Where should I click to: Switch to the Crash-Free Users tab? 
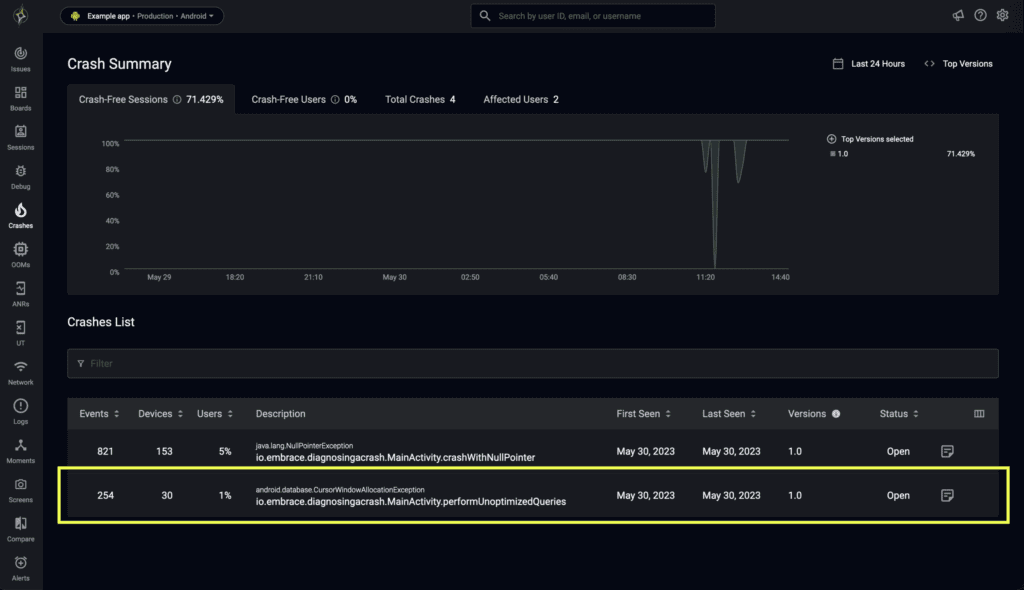tap(304, 100)
